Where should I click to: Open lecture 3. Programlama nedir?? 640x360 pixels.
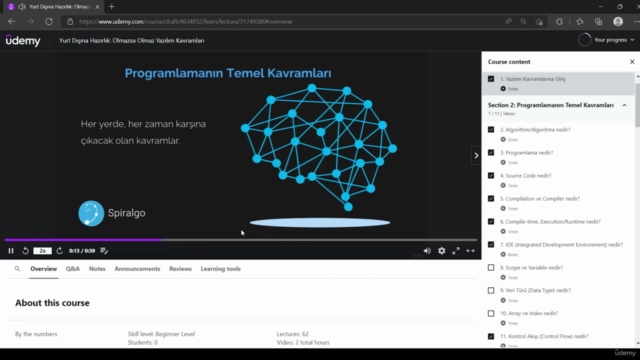pyautogui.click(x=527, y=153)
